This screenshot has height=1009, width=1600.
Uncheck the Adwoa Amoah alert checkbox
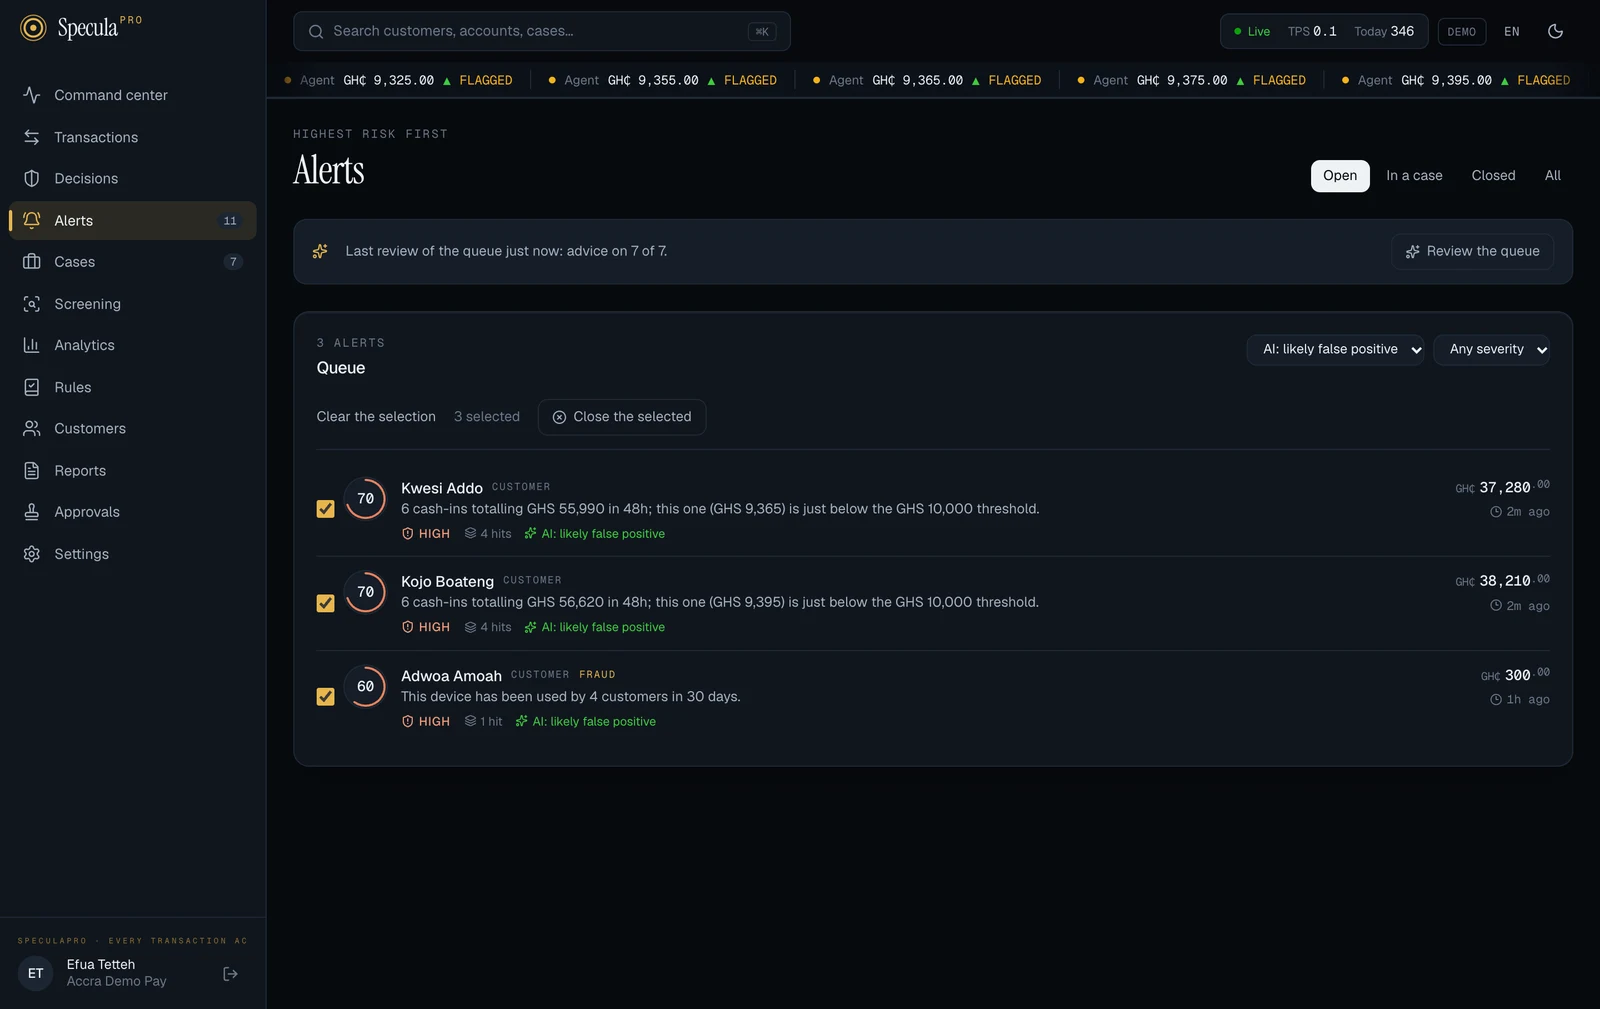tap(325, 697)
